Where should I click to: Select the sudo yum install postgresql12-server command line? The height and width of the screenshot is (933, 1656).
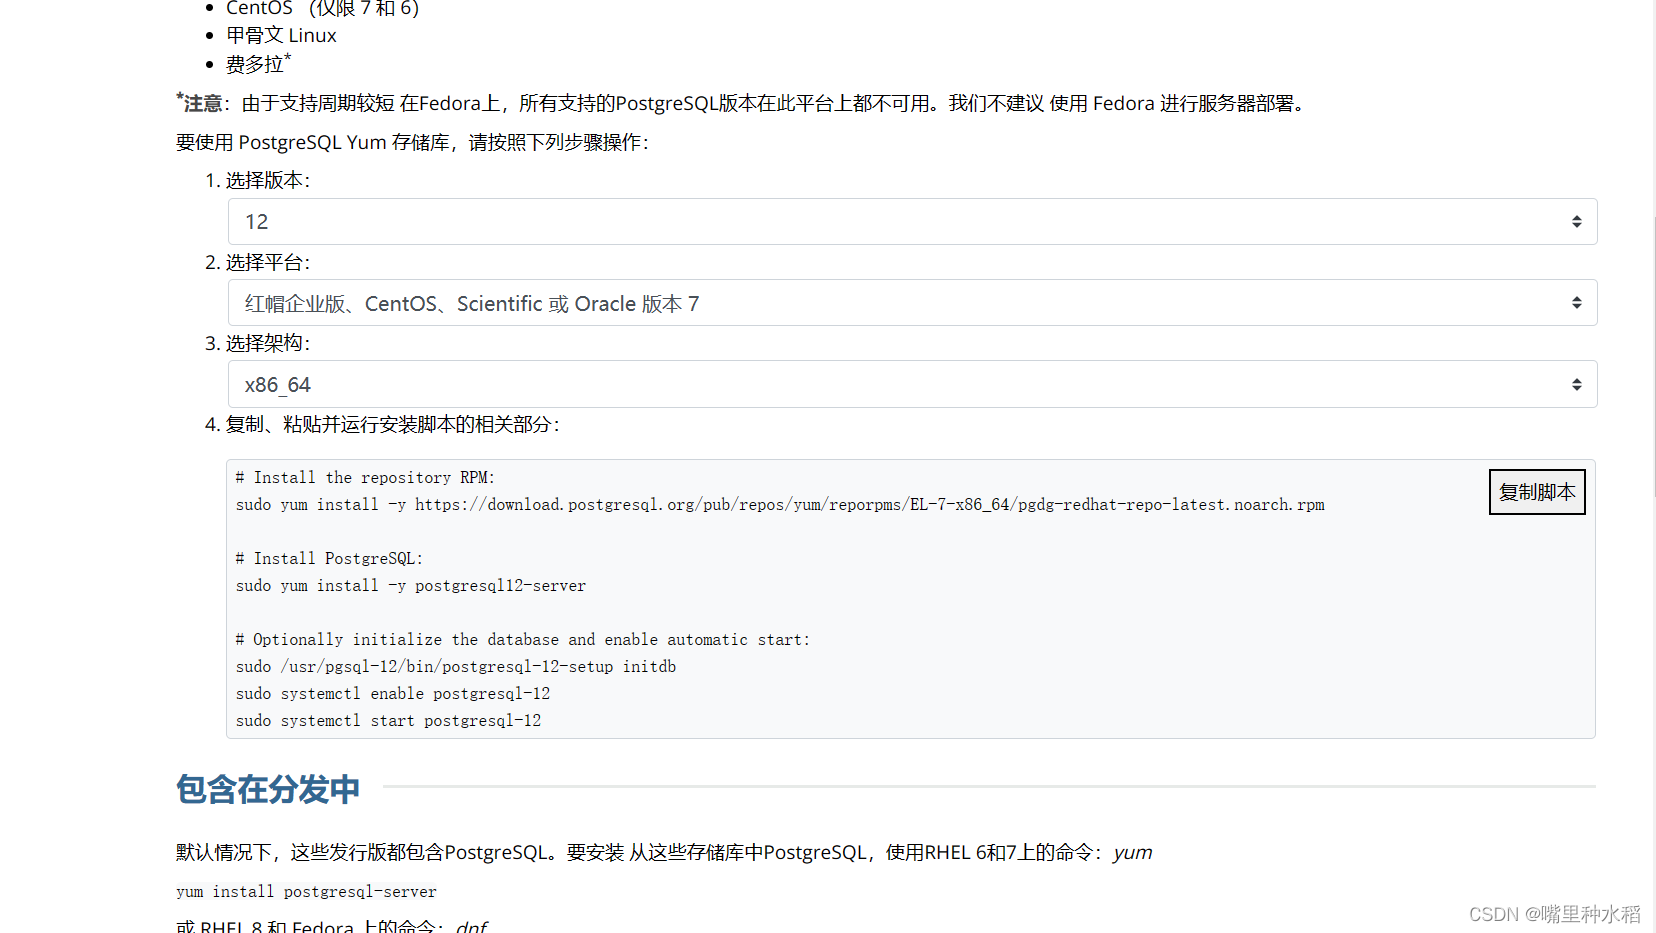410,585
